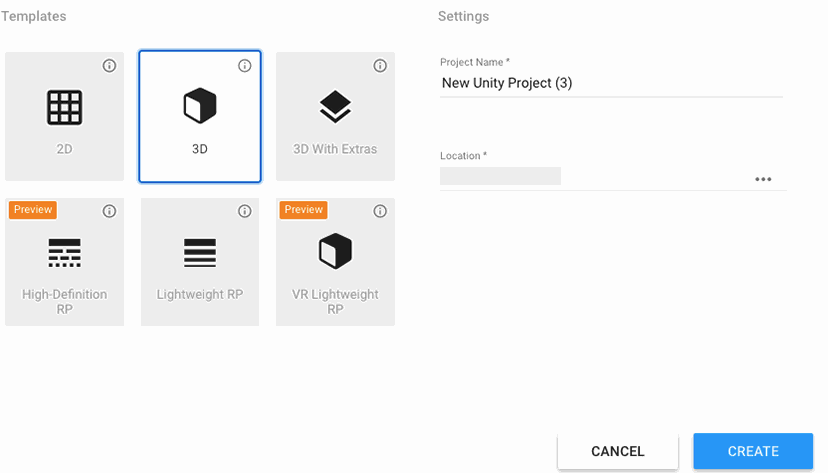Show info for 3D With Extras template

[x=380, y=66]
